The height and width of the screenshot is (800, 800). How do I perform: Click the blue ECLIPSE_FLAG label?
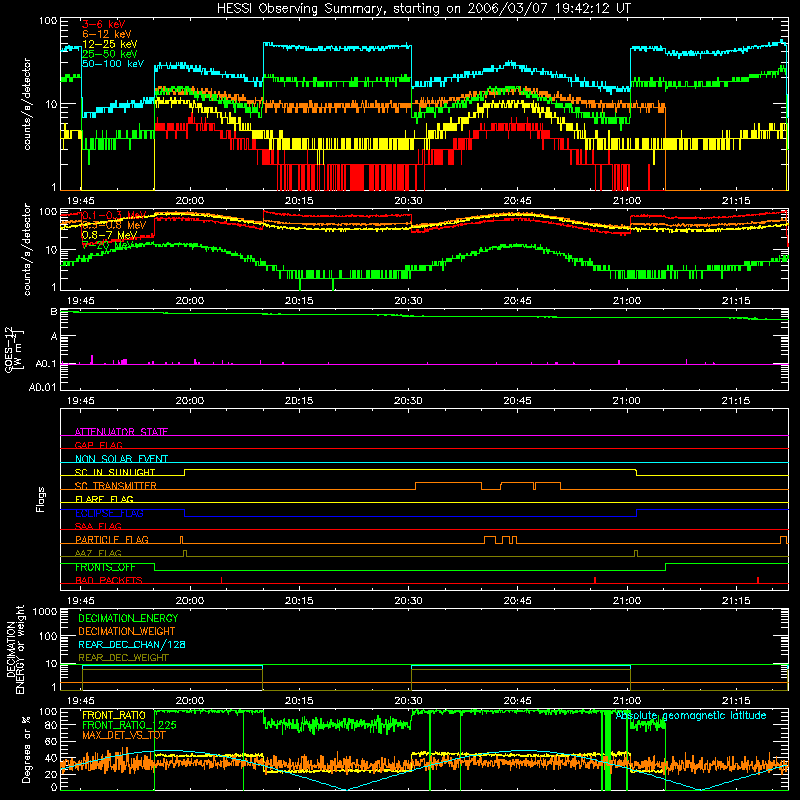[109, 513]
